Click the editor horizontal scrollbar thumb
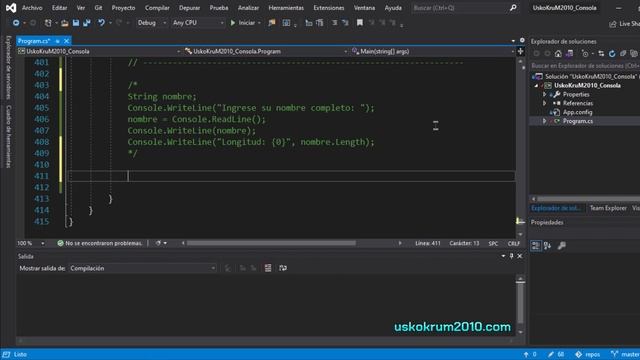The width and height of the screenshot is (640, 360). [x=271, y=243]
